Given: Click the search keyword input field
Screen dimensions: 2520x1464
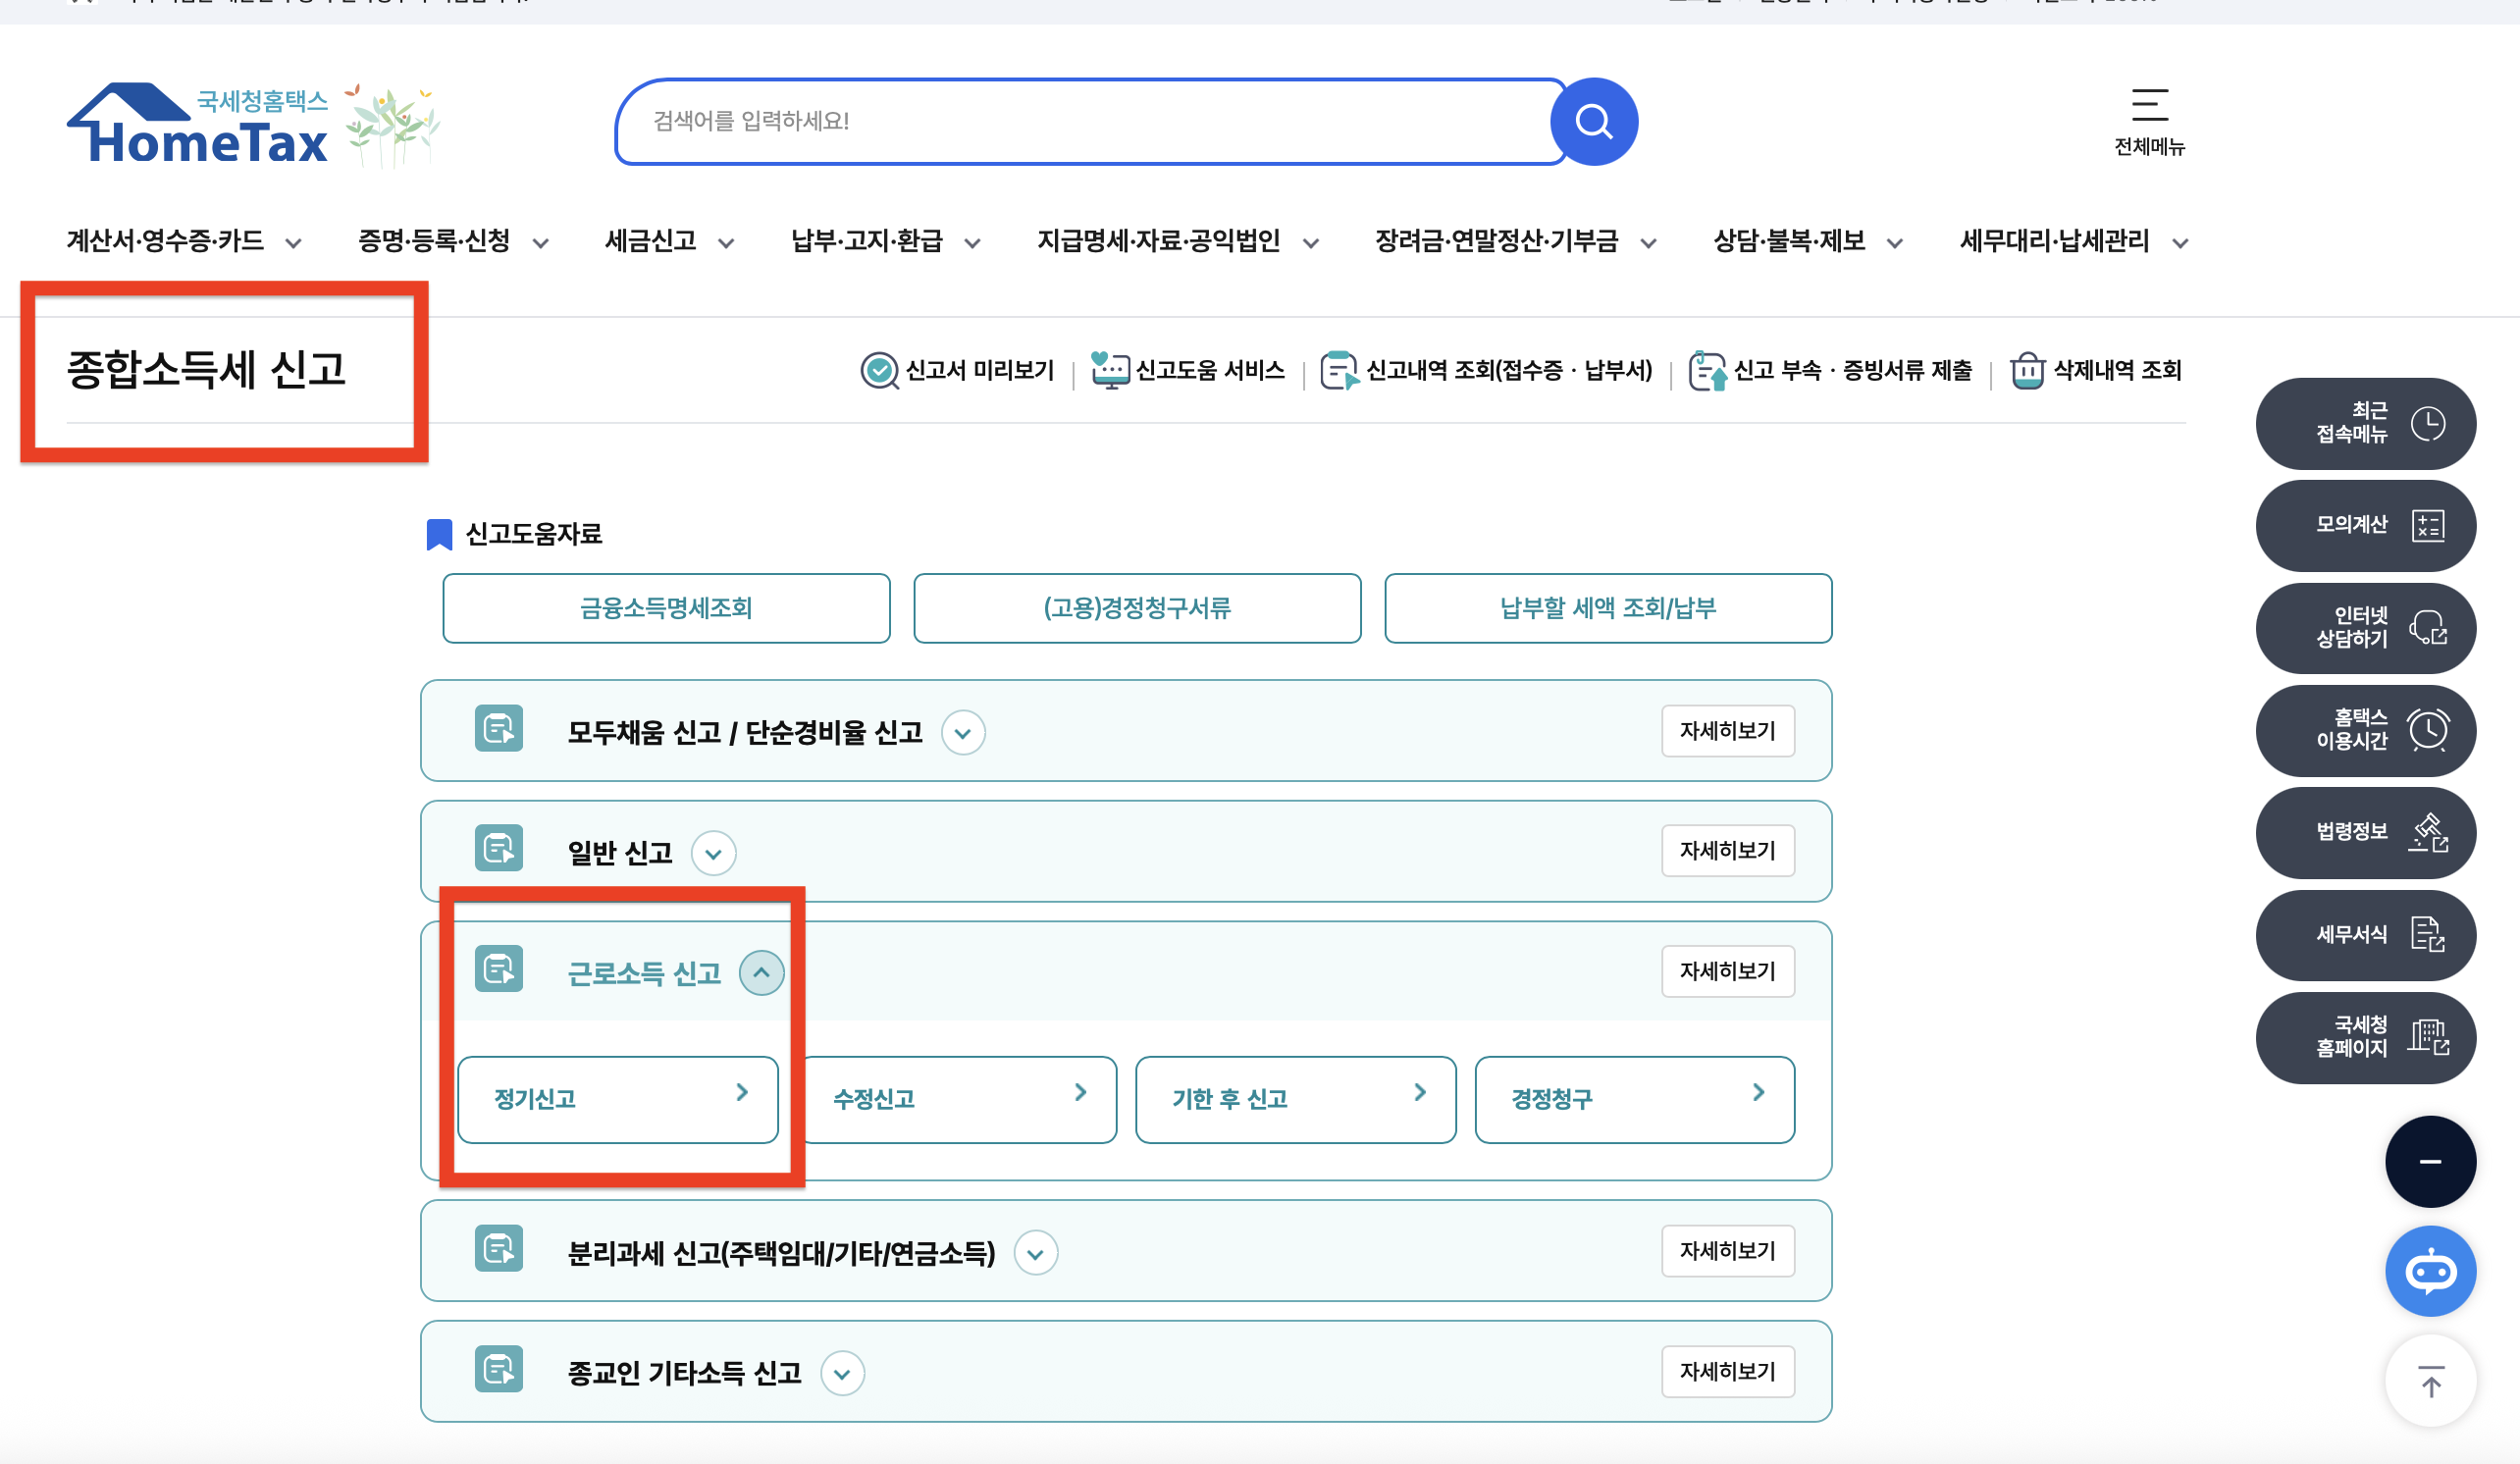Looking at the screenshot, I should 1090,121.
